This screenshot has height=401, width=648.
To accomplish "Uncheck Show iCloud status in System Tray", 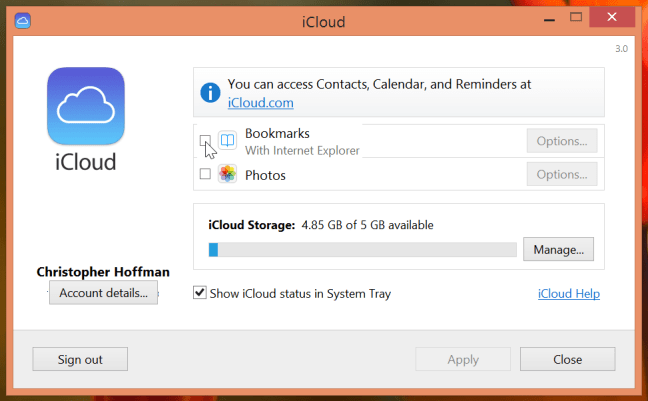I will [x=201, y=293].
